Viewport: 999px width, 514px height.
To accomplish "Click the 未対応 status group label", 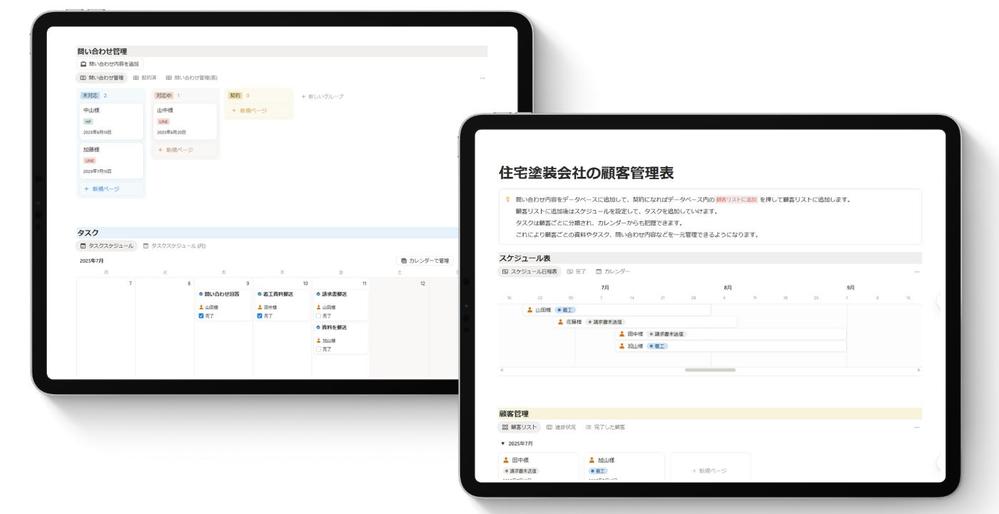I will pyautogui.click(x=89, y=96).
